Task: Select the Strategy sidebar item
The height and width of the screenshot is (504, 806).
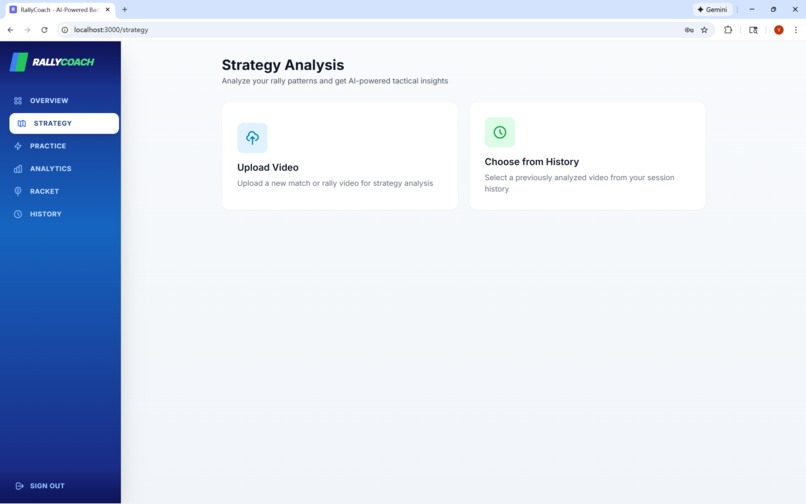Action: click(64, 123)
